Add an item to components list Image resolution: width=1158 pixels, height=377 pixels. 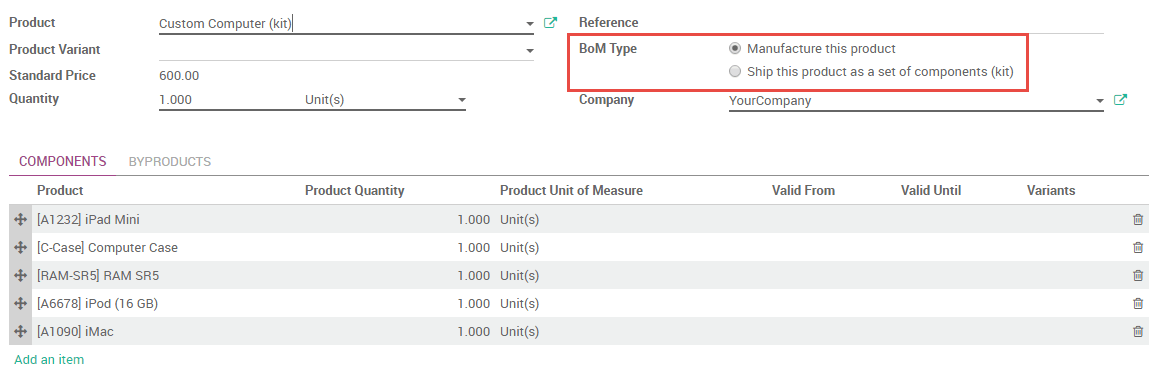pyautogui.click(x=49, y=360)
